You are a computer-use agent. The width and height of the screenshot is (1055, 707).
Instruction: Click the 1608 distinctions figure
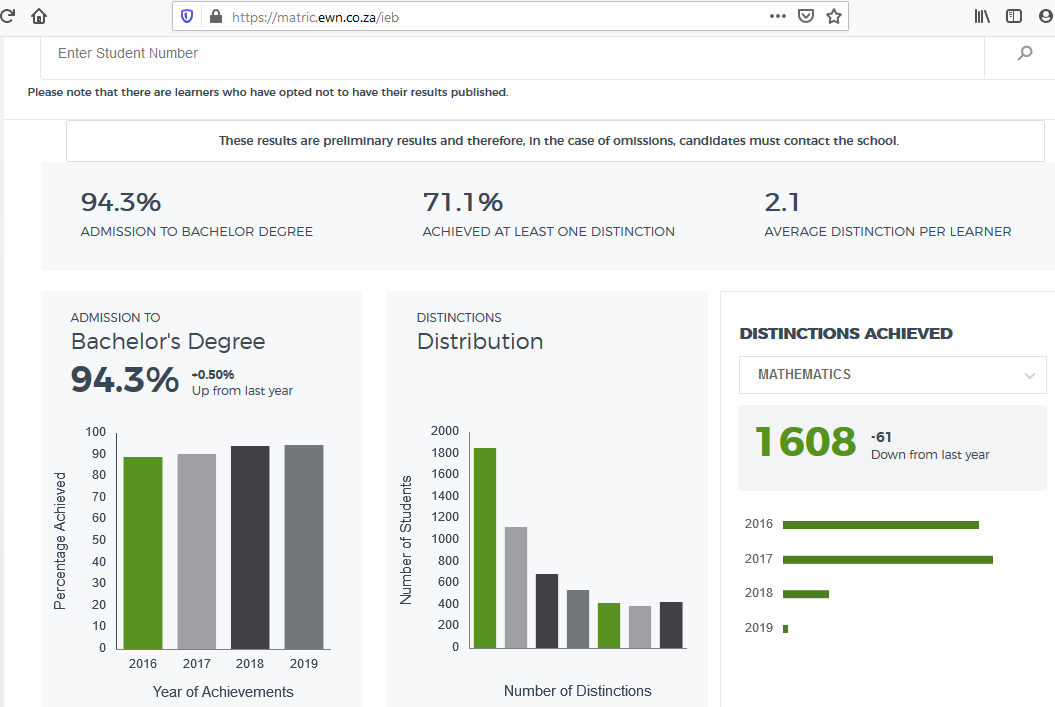click(805, 442)
